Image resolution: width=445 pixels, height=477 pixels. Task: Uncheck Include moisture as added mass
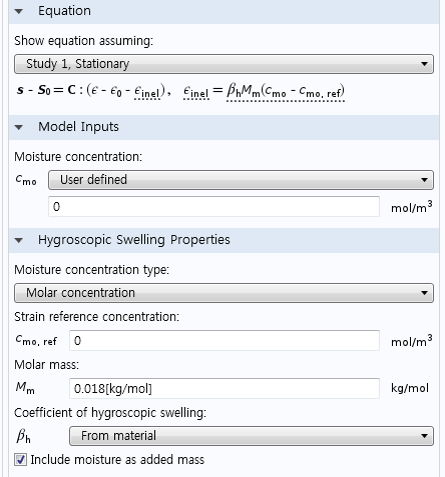(20, 460)
